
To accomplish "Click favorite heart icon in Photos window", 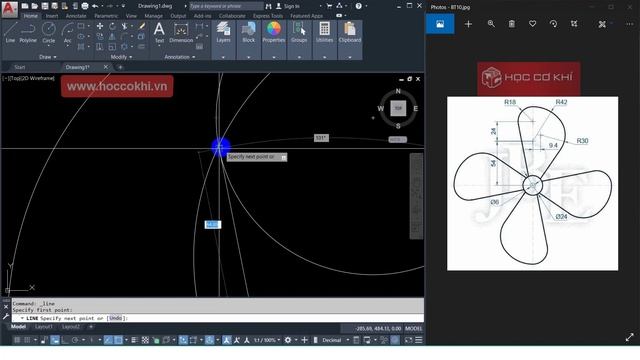I will (532, 24).
